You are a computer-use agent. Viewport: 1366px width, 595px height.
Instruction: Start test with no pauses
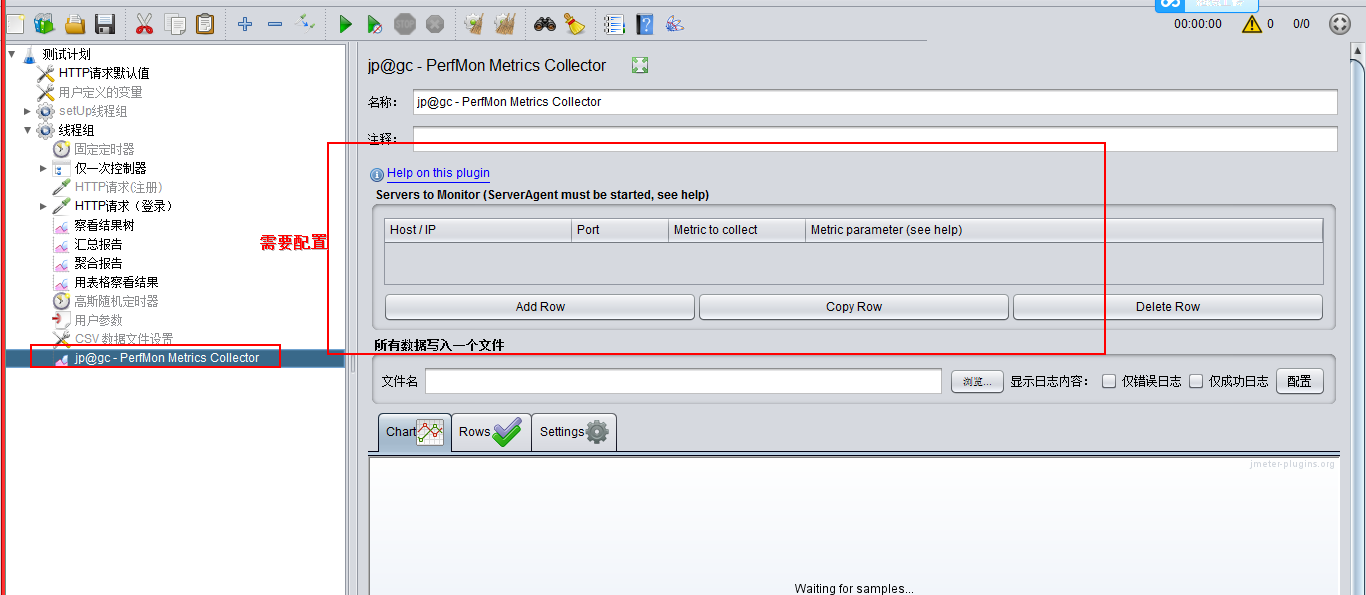click(x=375, y=24)
